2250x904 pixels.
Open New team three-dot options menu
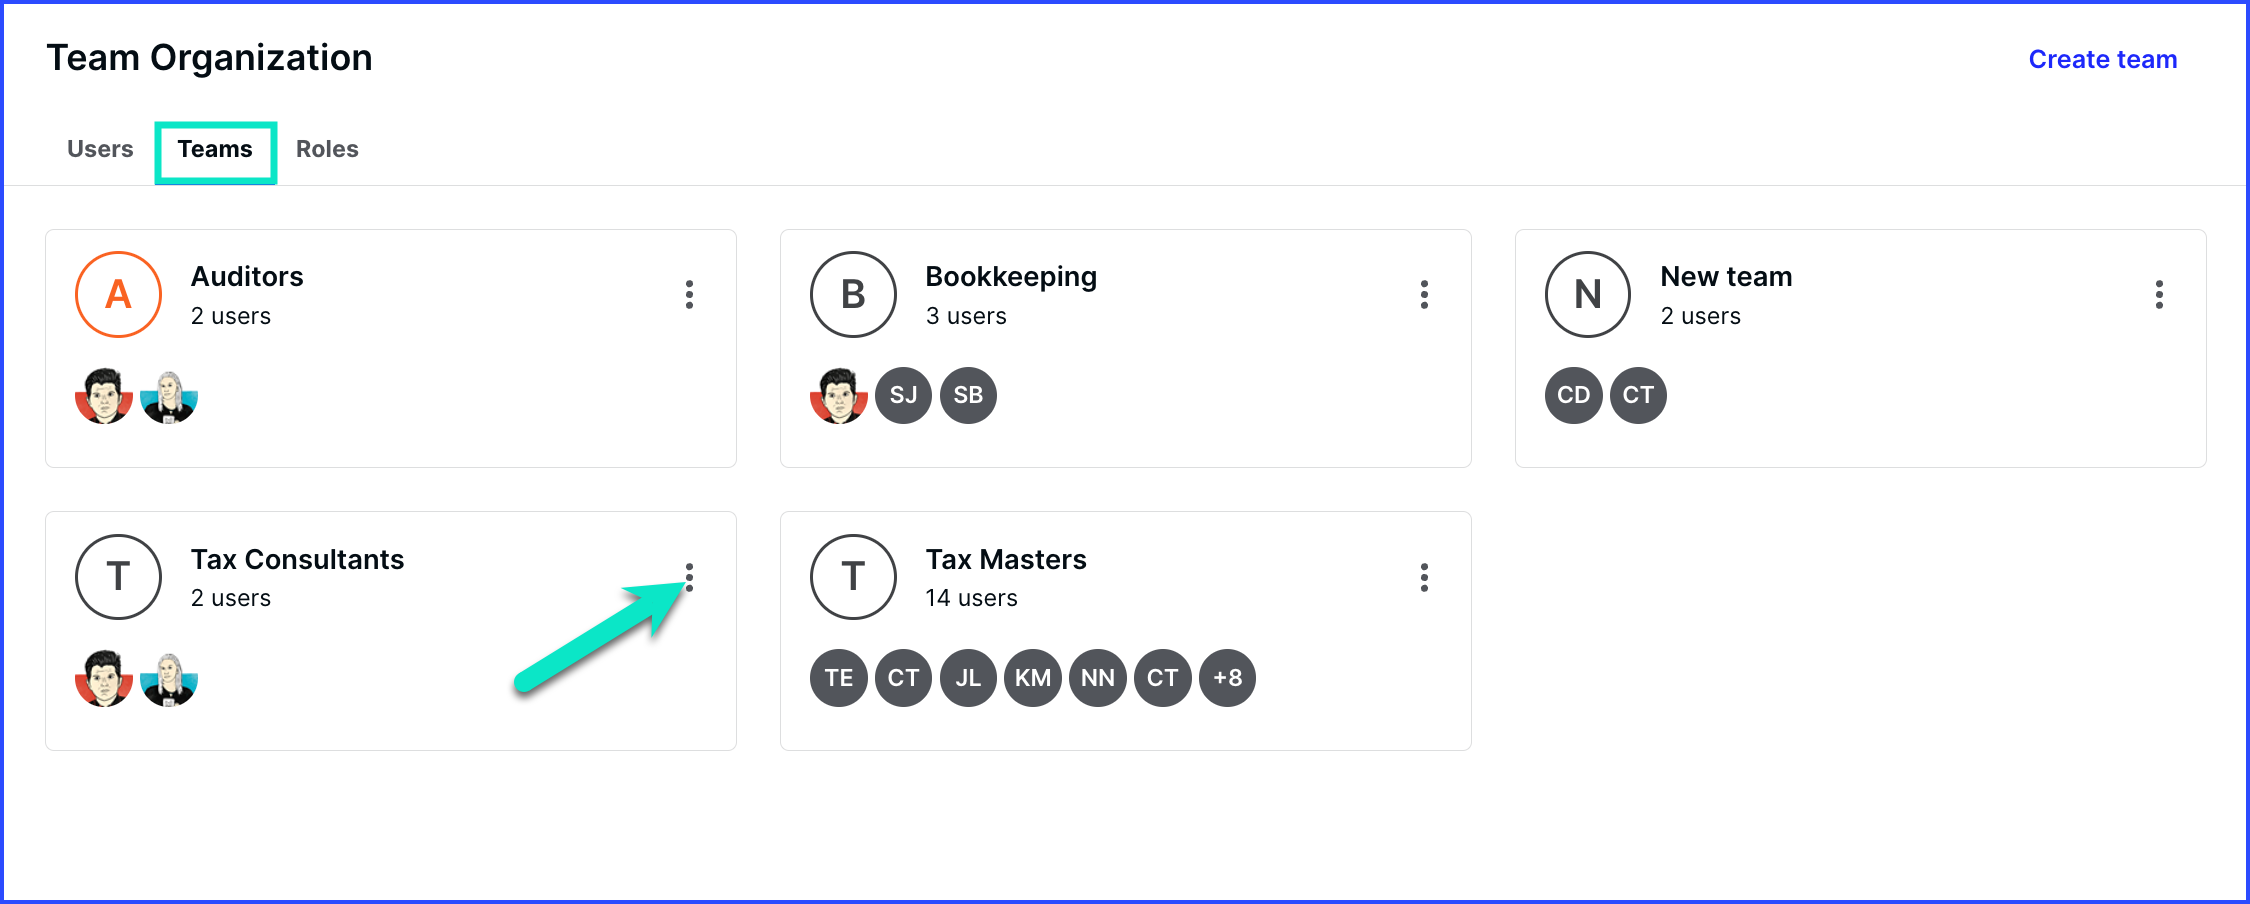click(x=2159, y=295)
